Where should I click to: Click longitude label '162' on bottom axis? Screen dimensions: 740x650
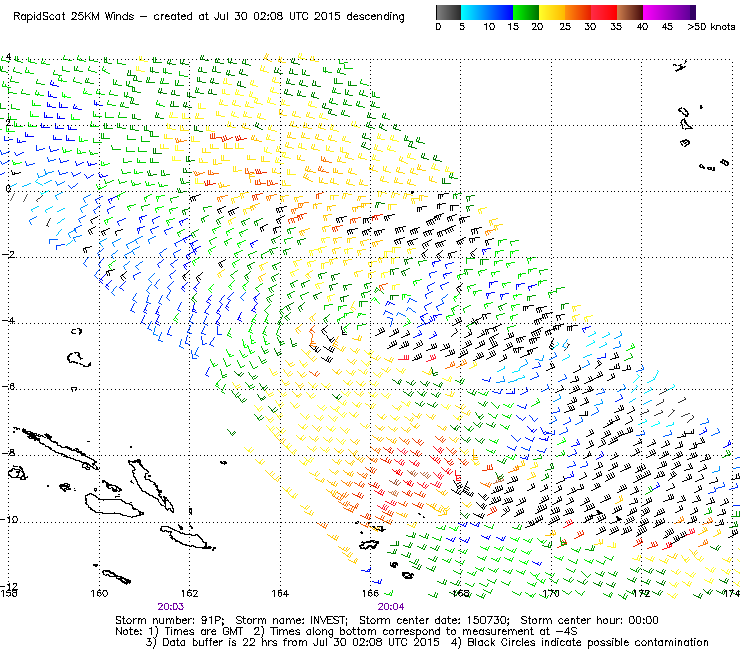189,593
